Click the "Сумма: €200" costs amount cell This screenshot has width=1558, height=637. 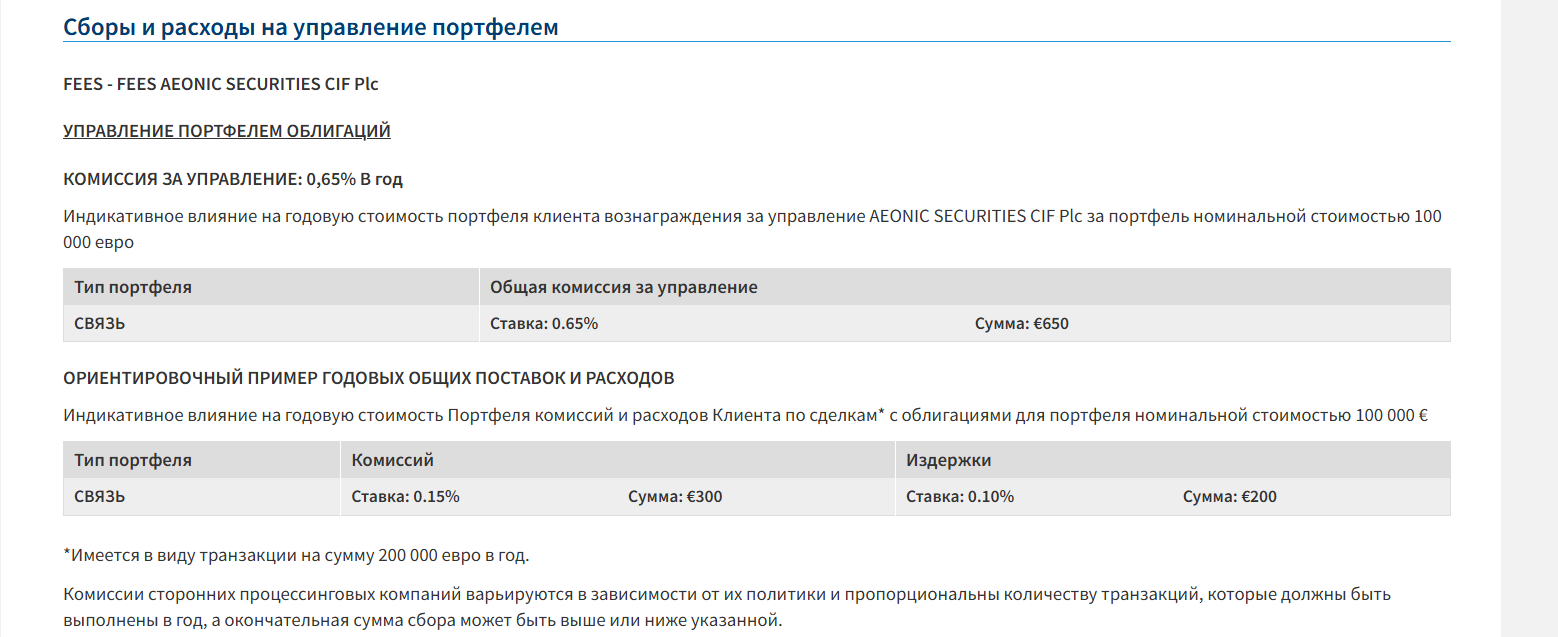(1229, 497)
